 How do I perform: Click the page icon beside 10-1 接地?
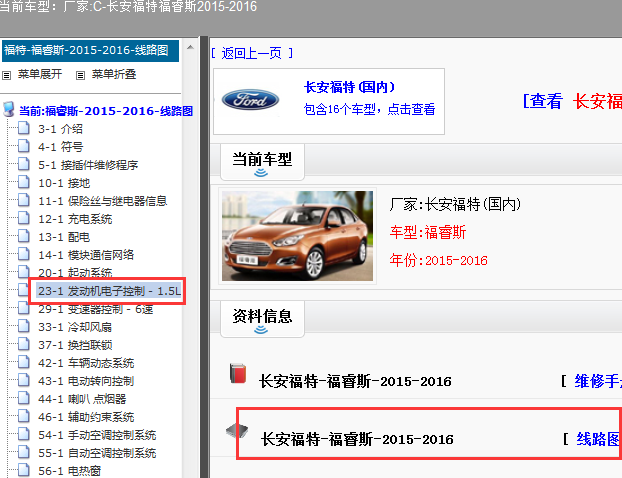pyautogui.click(x=24, y=182)
